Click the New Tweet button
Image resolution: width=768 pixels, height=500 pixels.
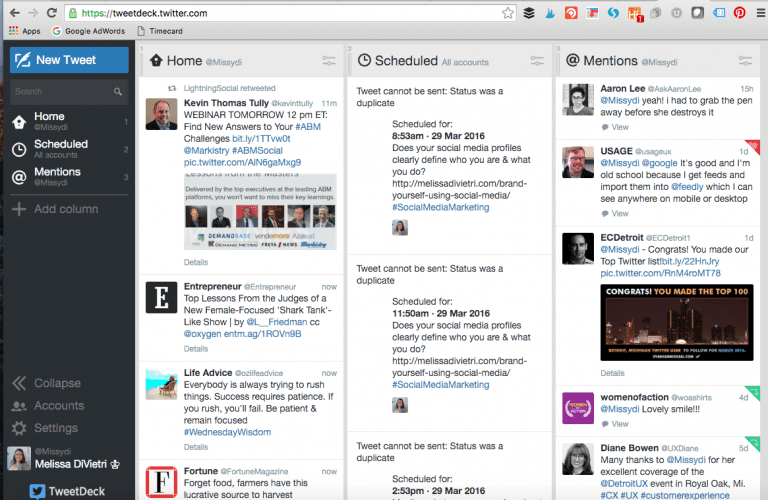pyautogui.click(x=69, y=60)
